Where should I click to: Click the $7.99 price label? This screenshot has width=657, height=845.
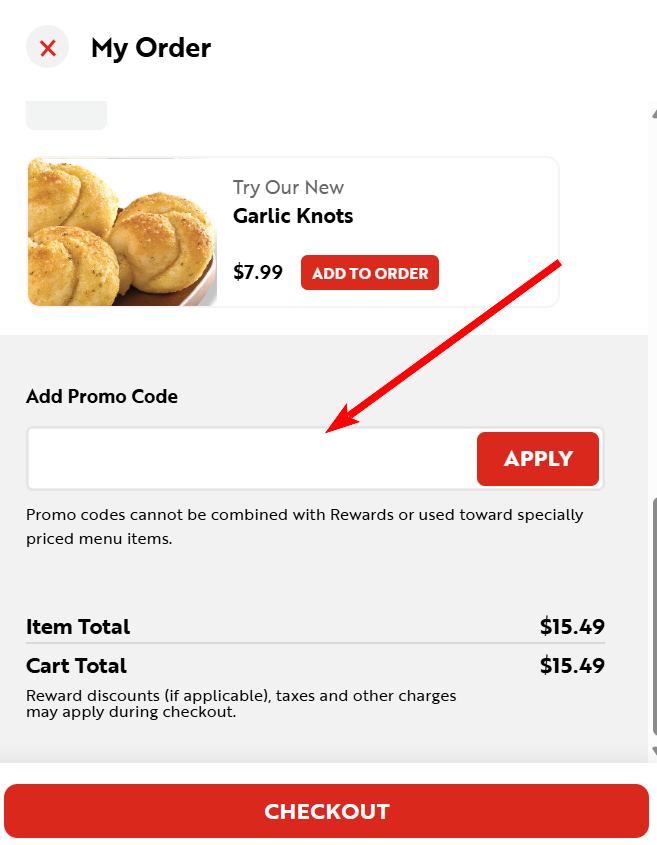pyautogui.click(x=257, y=272)
